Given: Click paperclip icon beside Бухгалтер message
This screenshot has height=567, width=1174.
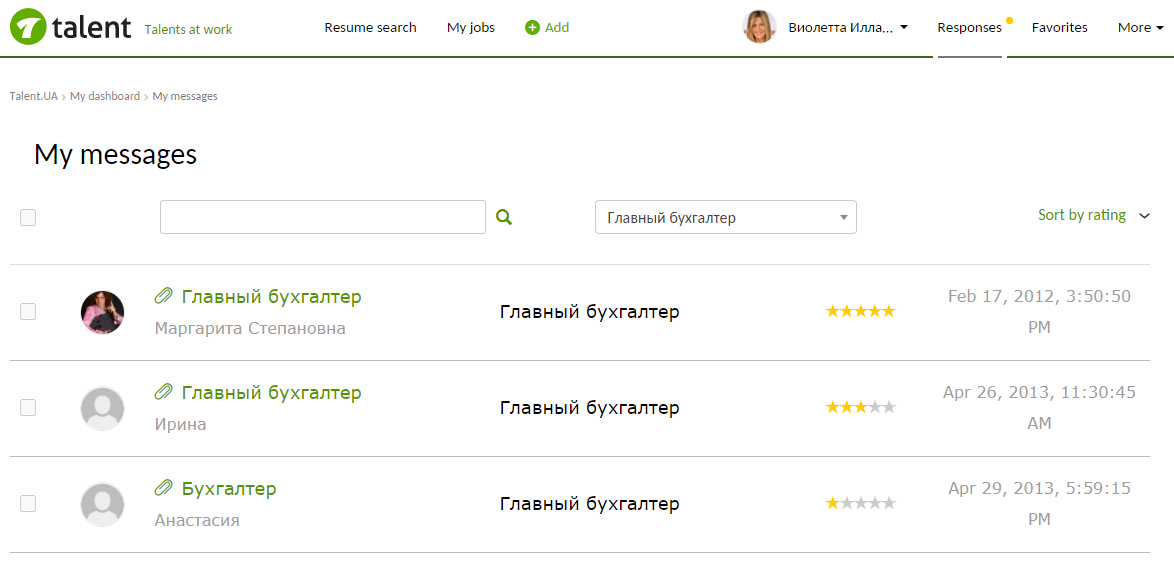Looking at the screenshot, I should [x=163, y=488].
